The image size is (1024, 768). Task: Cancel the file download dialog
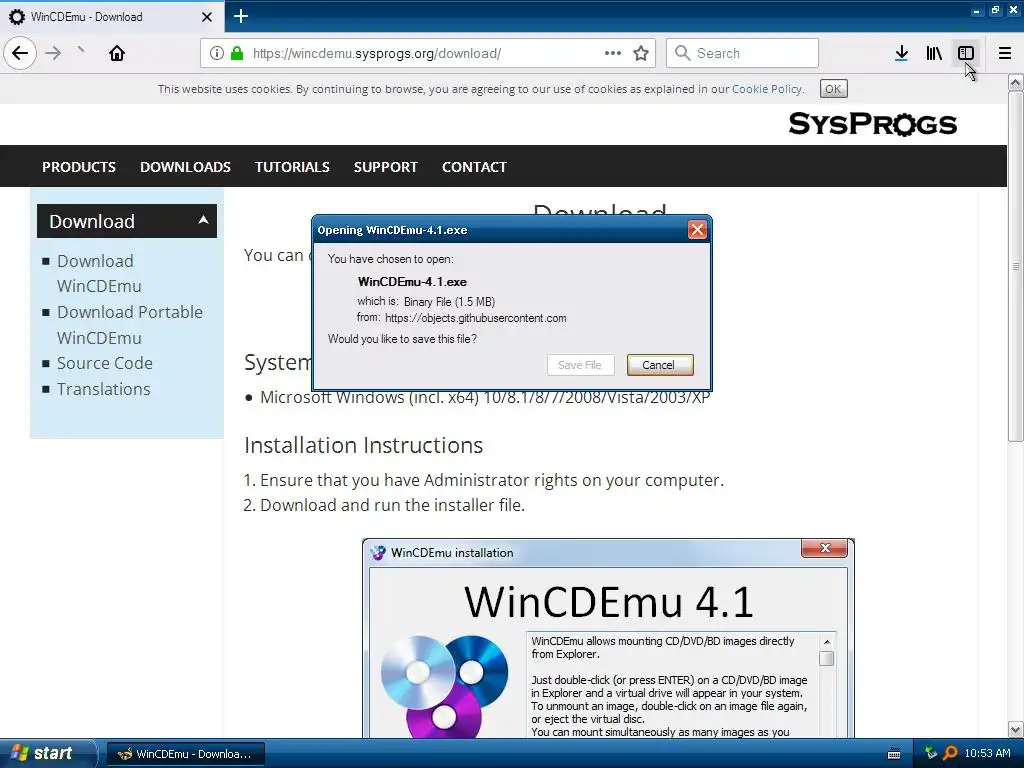point(660,365)
